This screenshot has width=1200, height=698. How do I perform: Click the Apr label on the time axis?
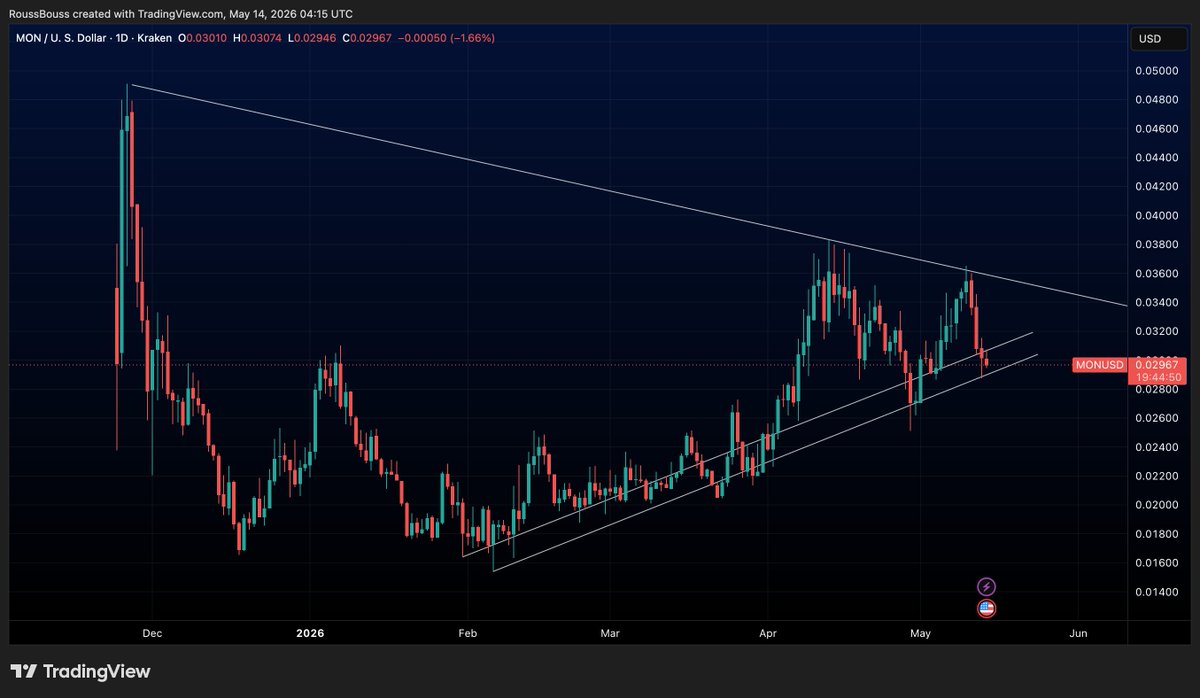[767, 633]
